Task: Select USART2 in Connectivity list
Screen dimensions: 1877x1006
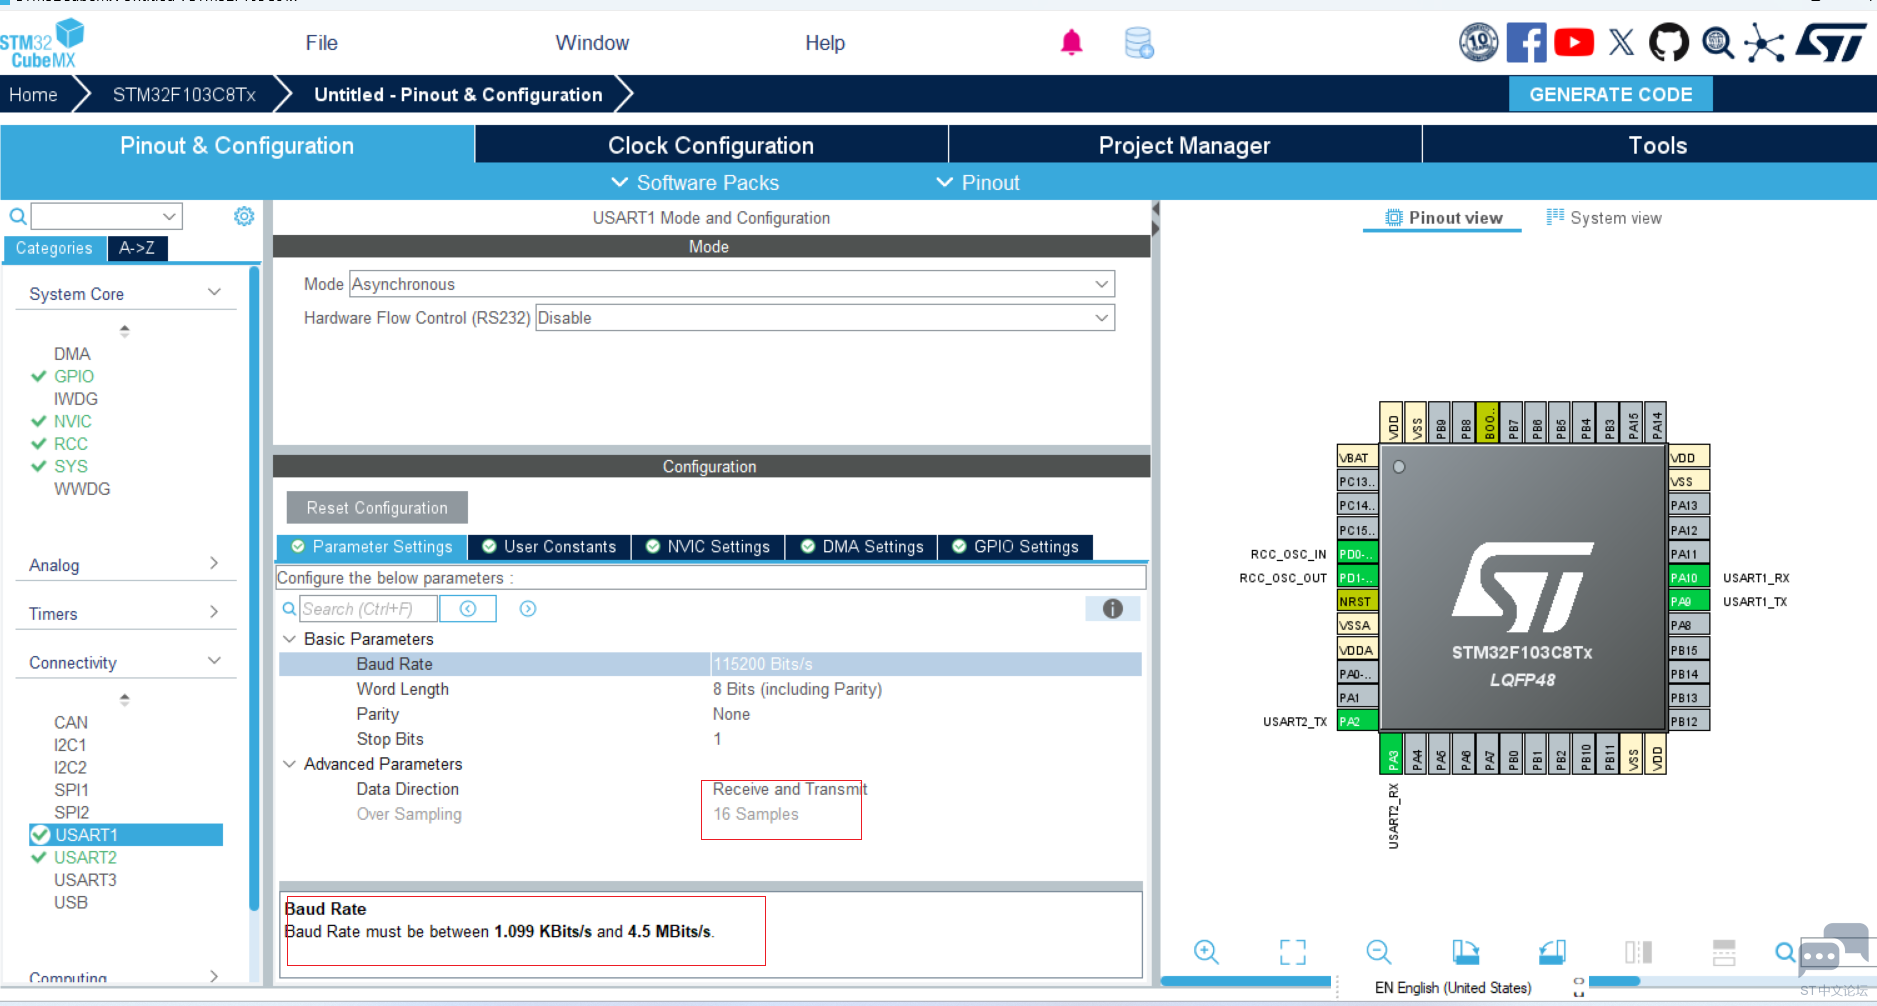Action: 85,857
